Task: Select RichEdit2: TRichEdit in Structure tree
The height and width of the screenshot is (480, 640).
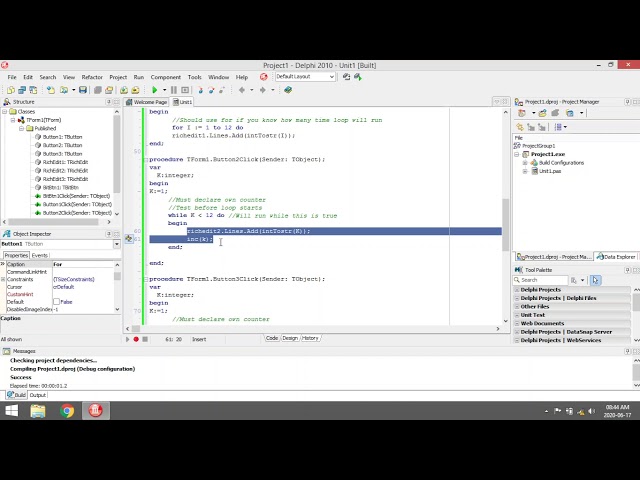Action: pyautogui.click(x=65, y=171)
